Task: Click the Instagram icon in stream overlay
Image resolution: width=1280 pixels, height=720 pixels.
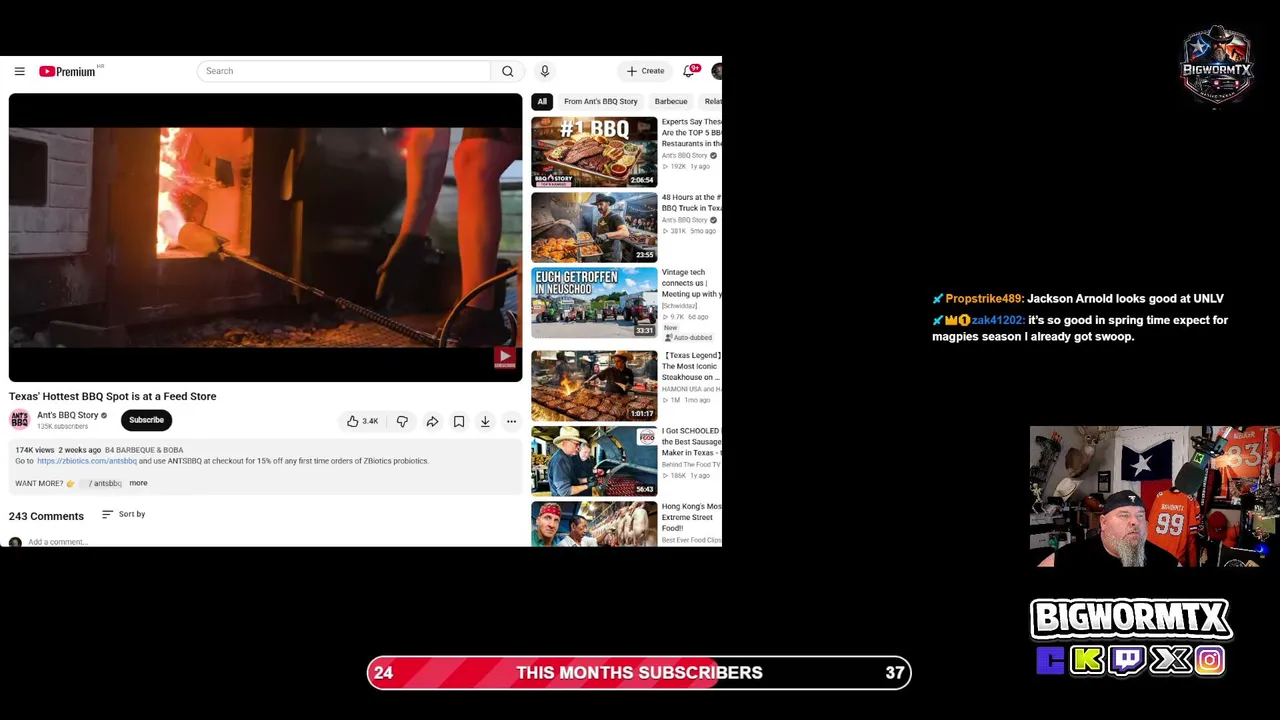Action: tap(1209, 660)
